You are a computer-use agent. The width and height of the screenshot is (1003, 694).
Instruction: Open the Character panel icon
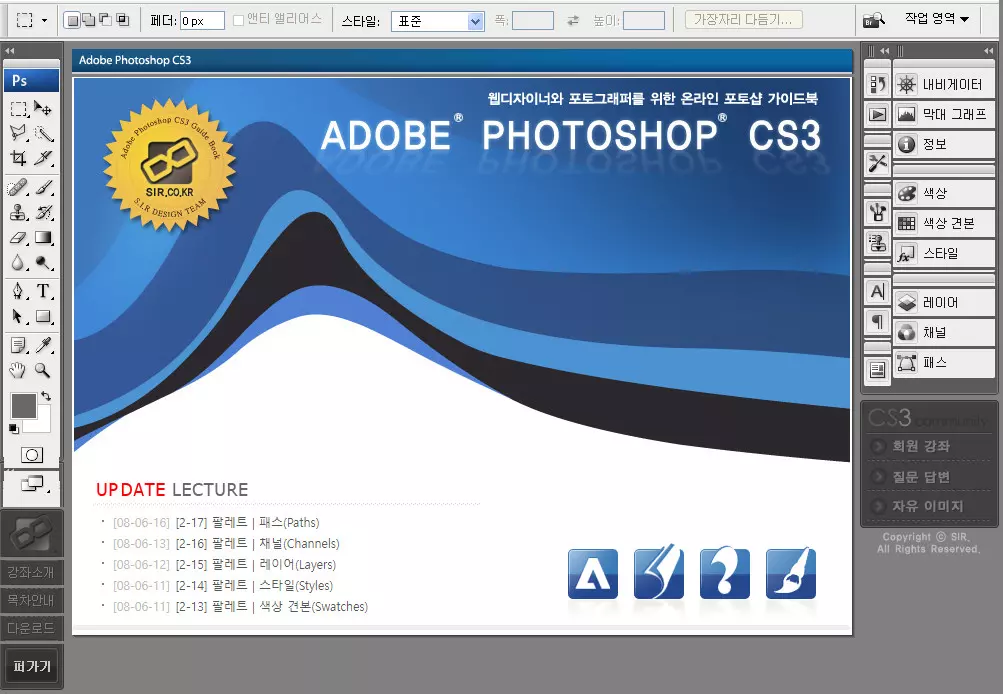878,292
